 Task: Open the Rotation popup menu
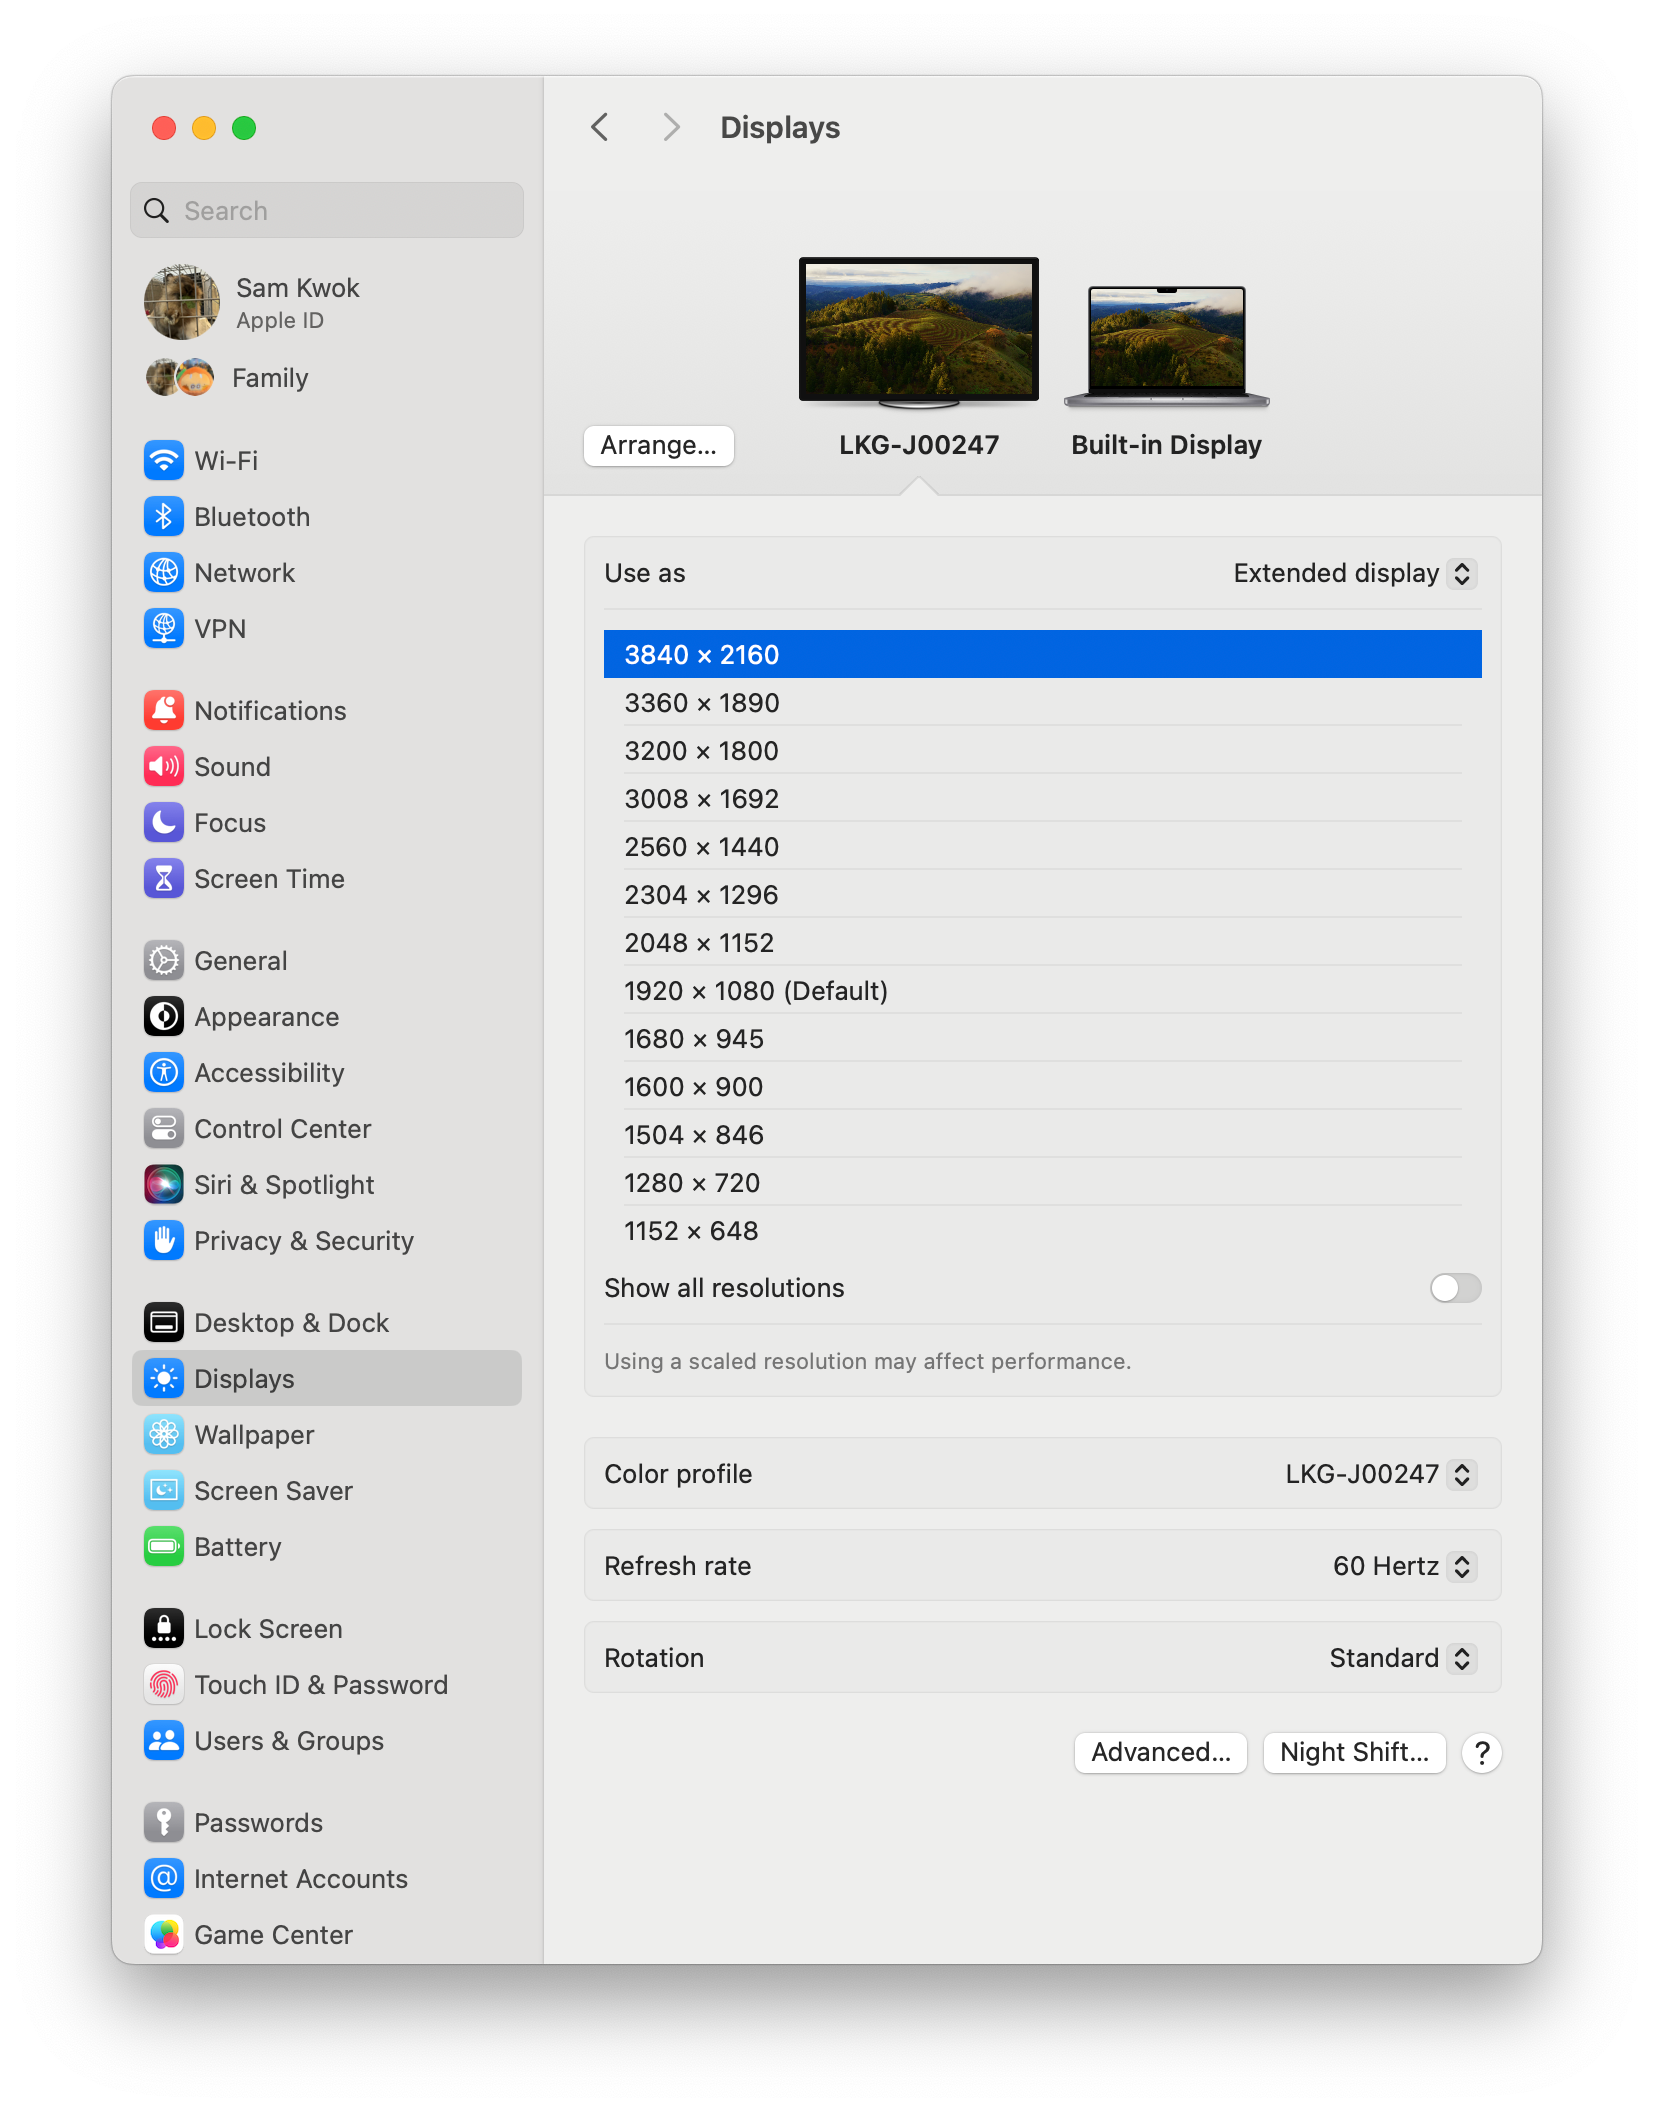[1402, 1659]
